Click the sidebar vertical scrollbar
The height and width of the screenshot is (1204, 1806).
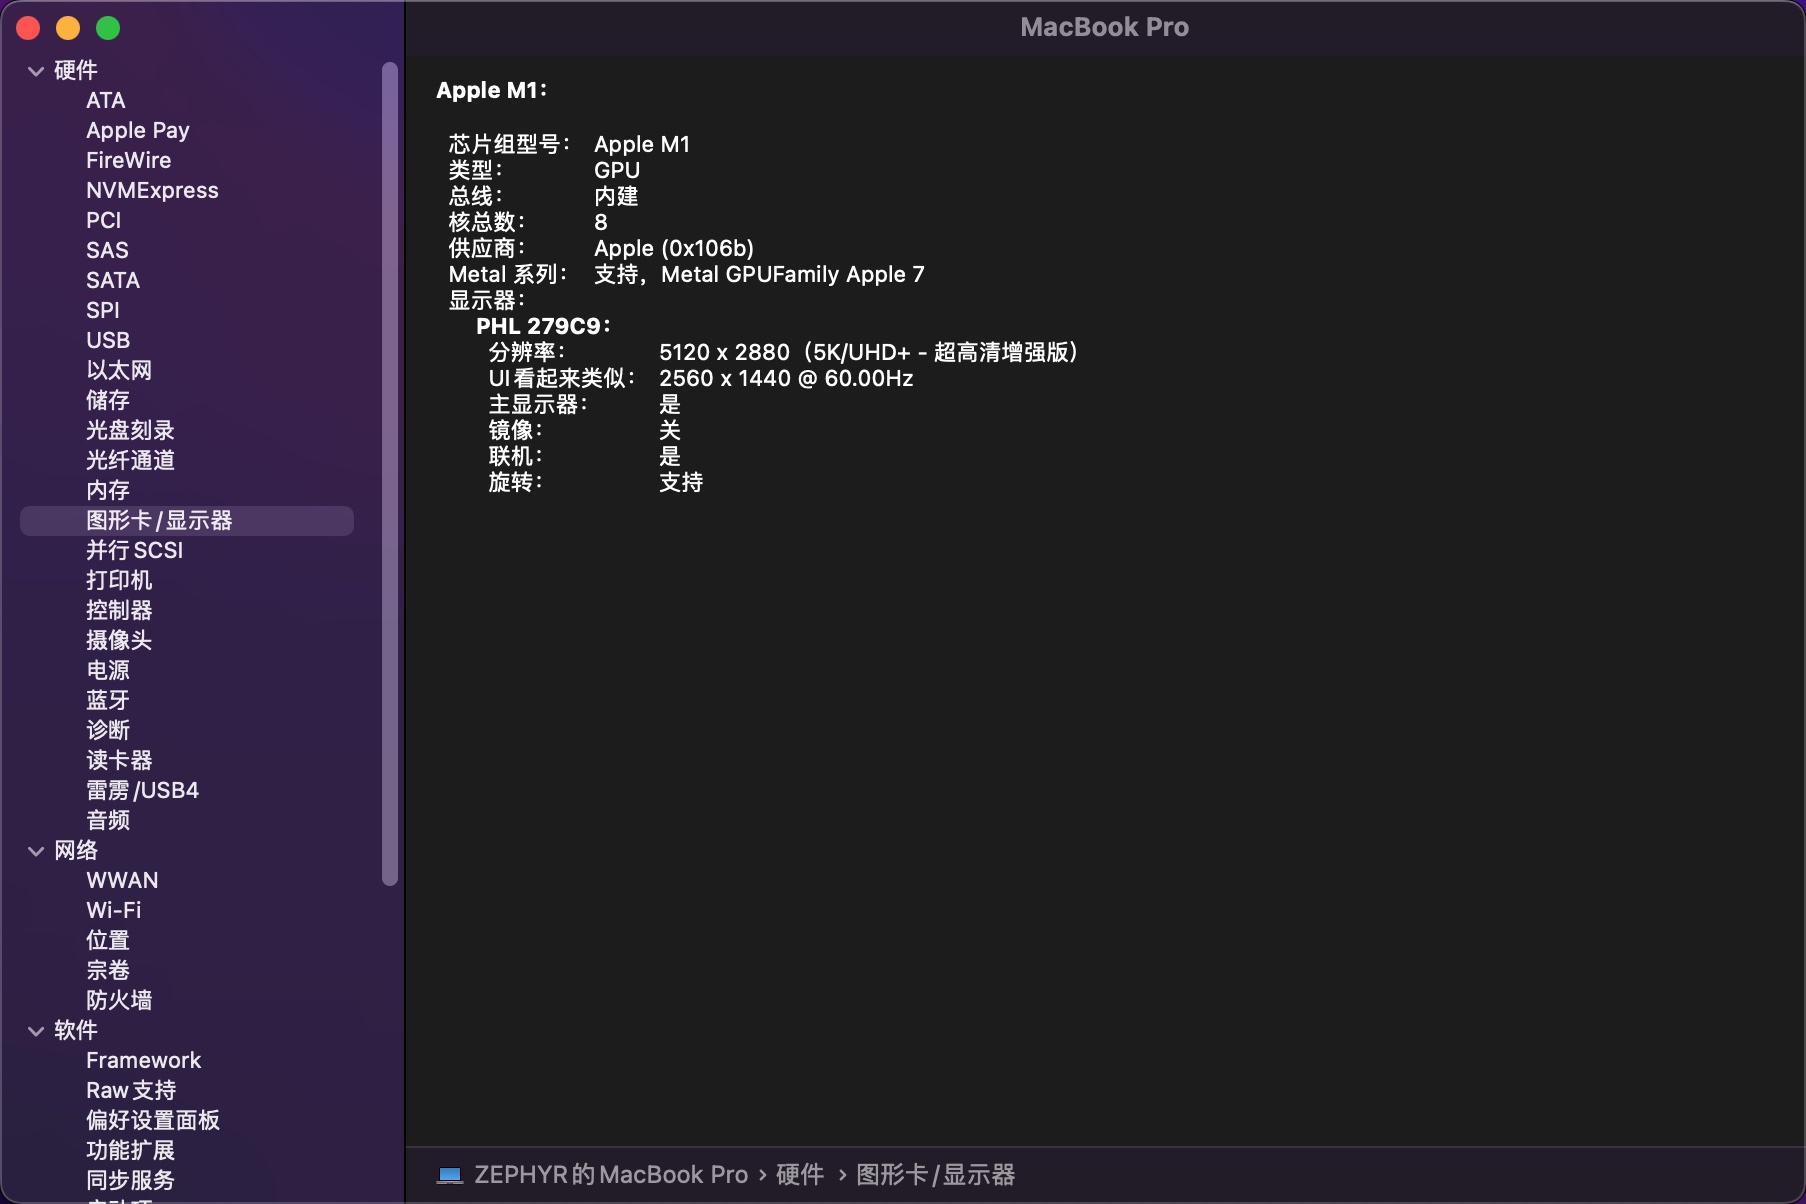(390, 474)
